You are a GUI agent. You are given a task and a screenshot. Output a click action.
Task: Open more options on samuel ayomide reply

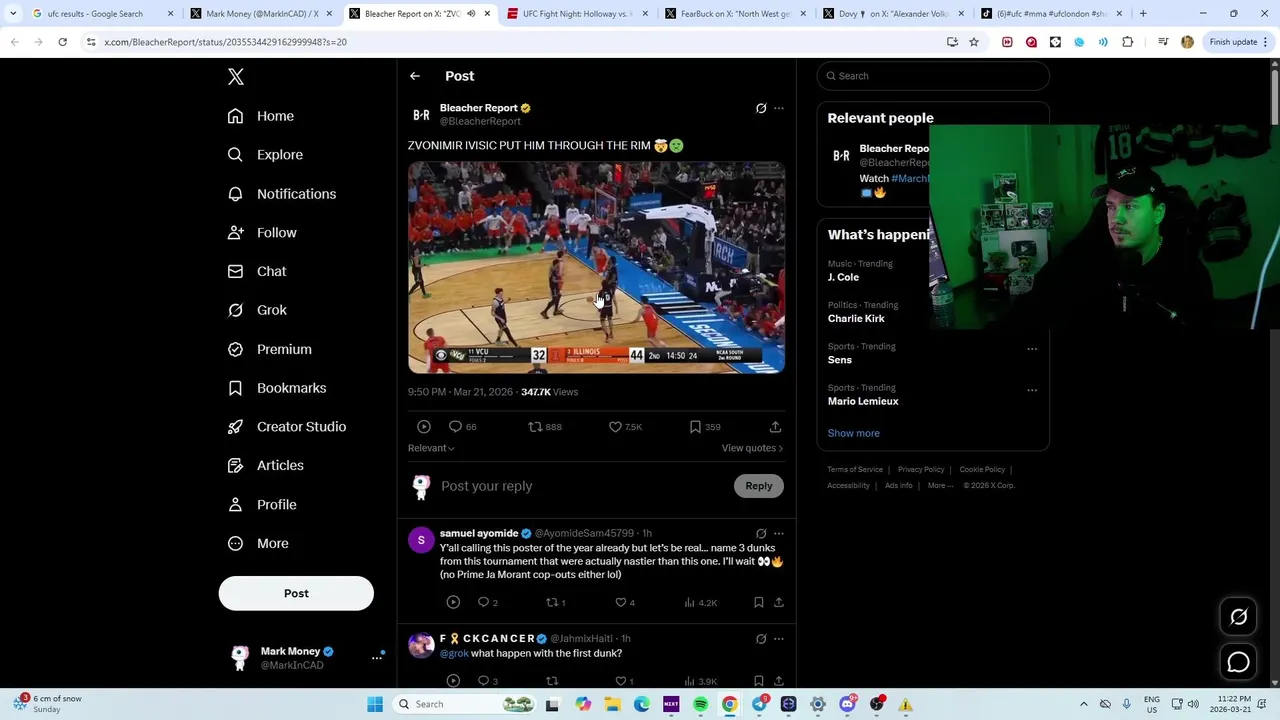779,534
